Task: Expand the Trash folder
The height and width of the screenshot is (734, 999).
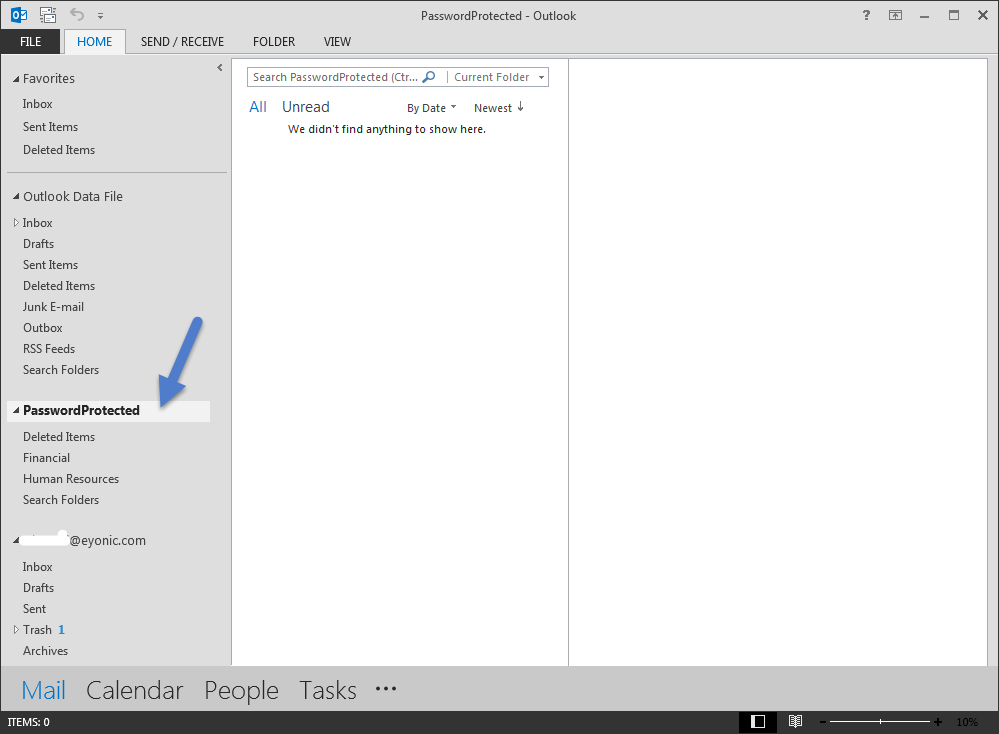Action: coord(14,629)
